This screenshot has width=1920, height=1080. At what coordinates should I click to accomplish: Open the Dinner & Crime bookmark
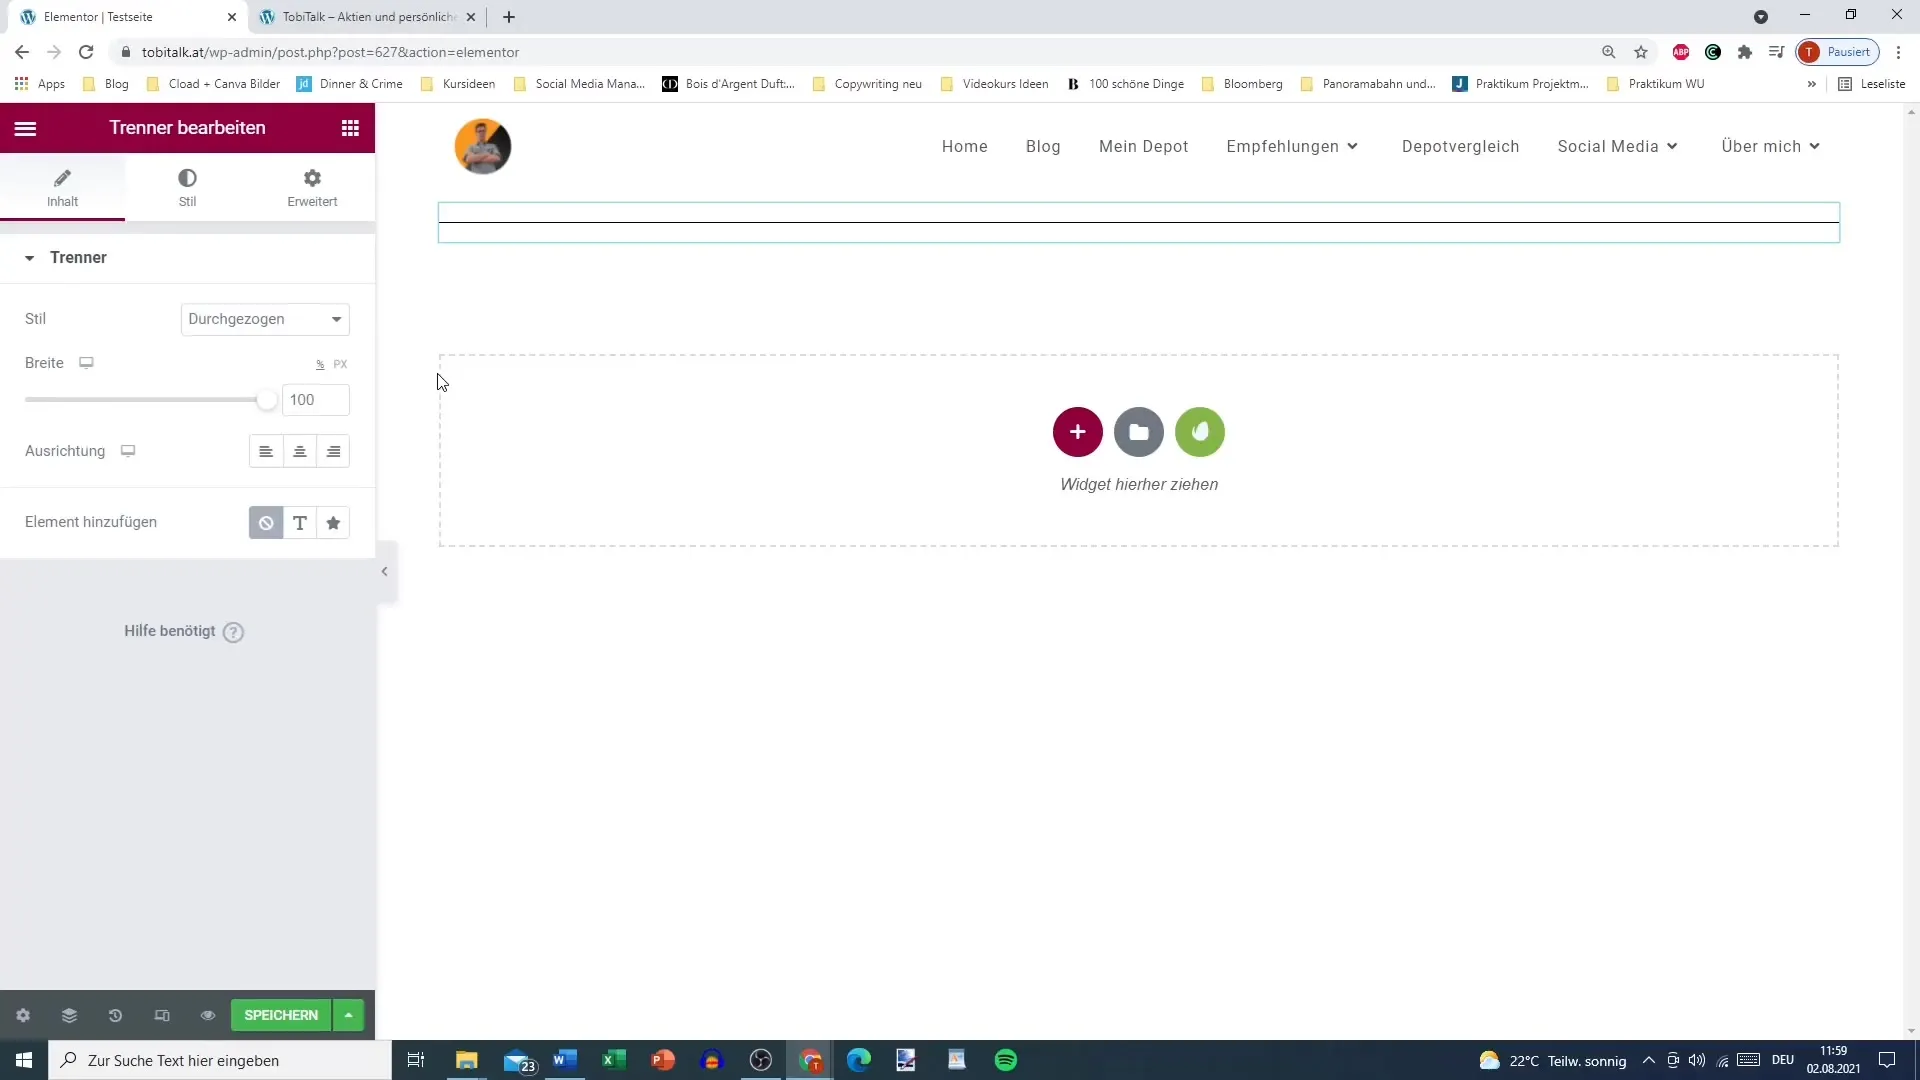pos(350,84)
